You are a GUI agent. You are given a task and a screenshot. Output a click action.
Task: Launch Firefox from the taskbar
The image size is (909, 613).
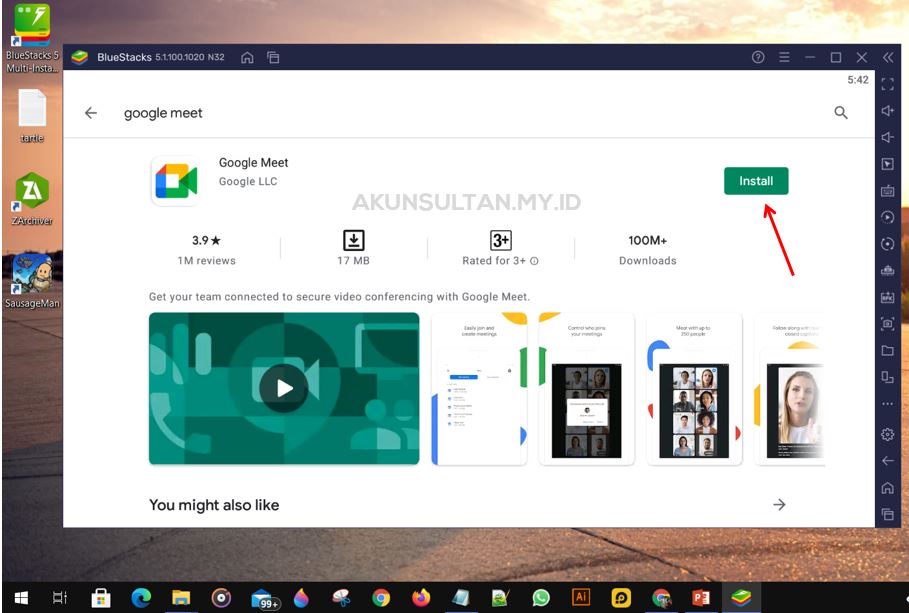coord(421,597)
